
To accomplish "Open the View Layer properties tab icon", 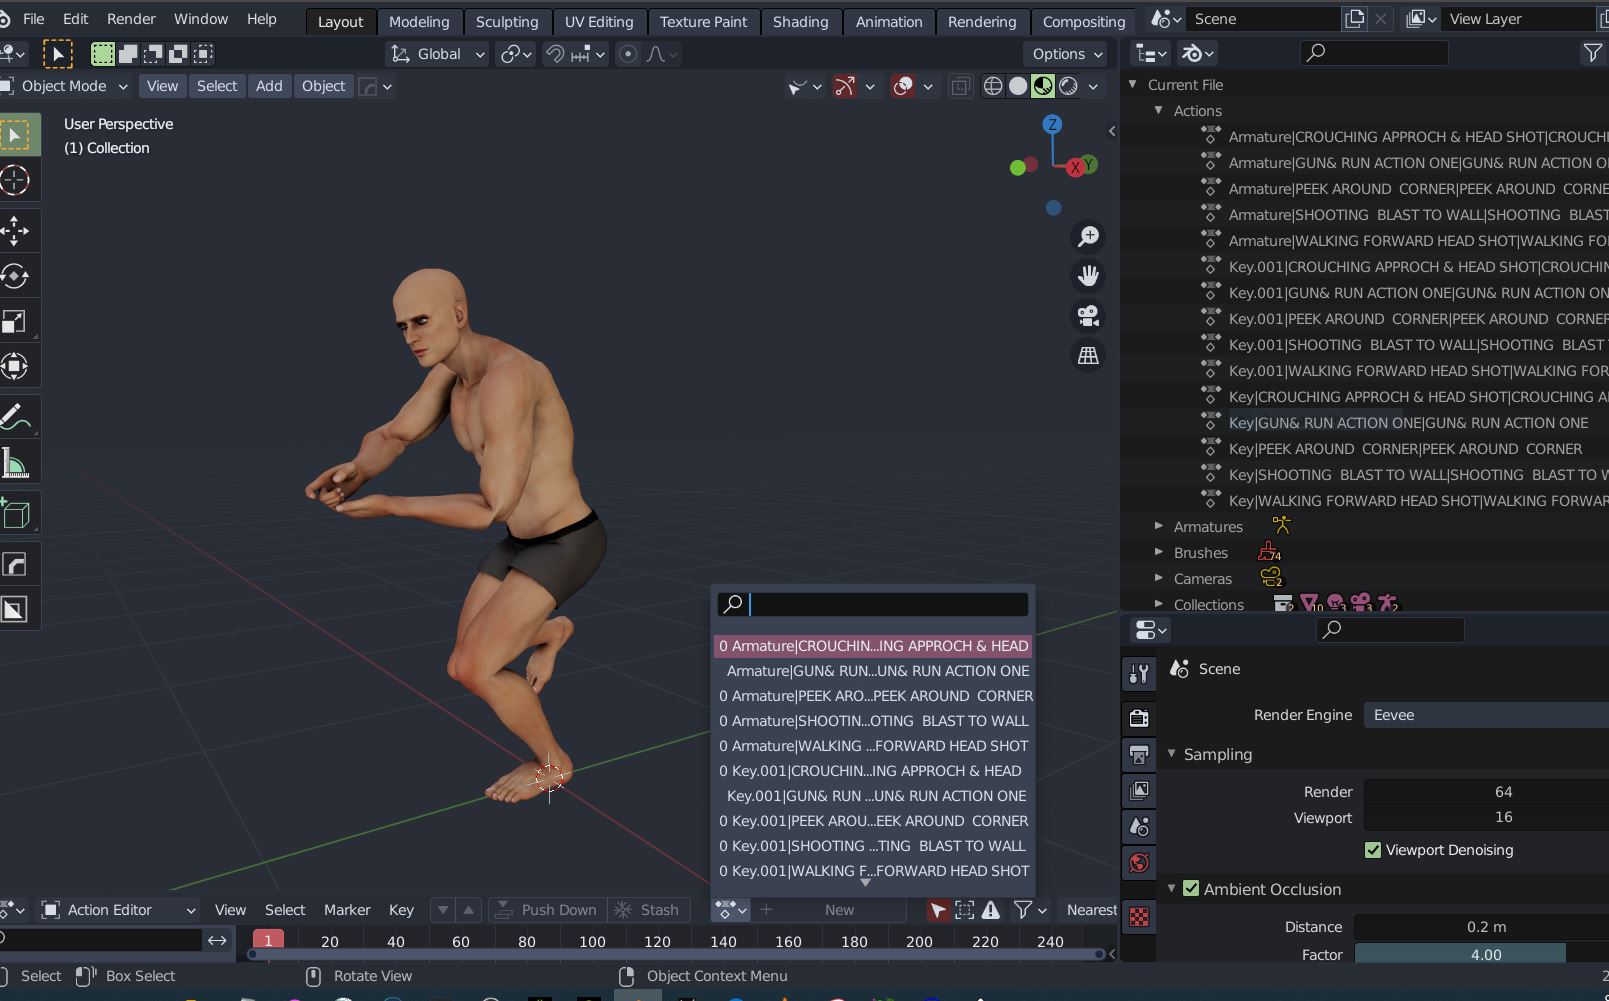I will pyautogui.click(x=1139, y=790).
